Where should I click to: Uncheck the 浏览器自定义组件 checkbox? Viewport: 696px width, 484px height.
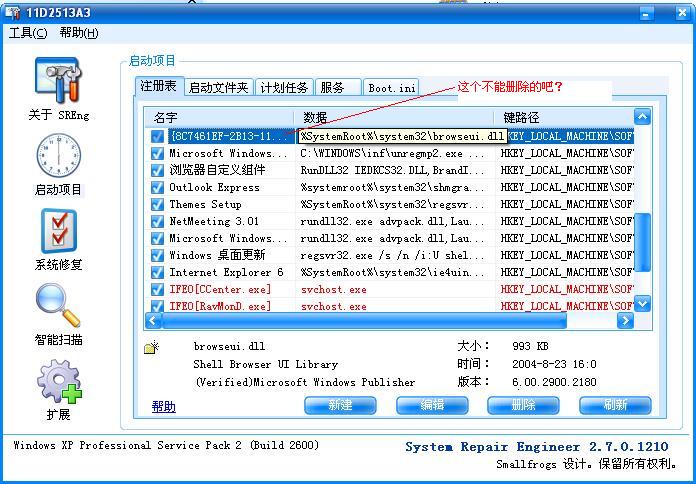pyautogui.click(x=157, y=170)
